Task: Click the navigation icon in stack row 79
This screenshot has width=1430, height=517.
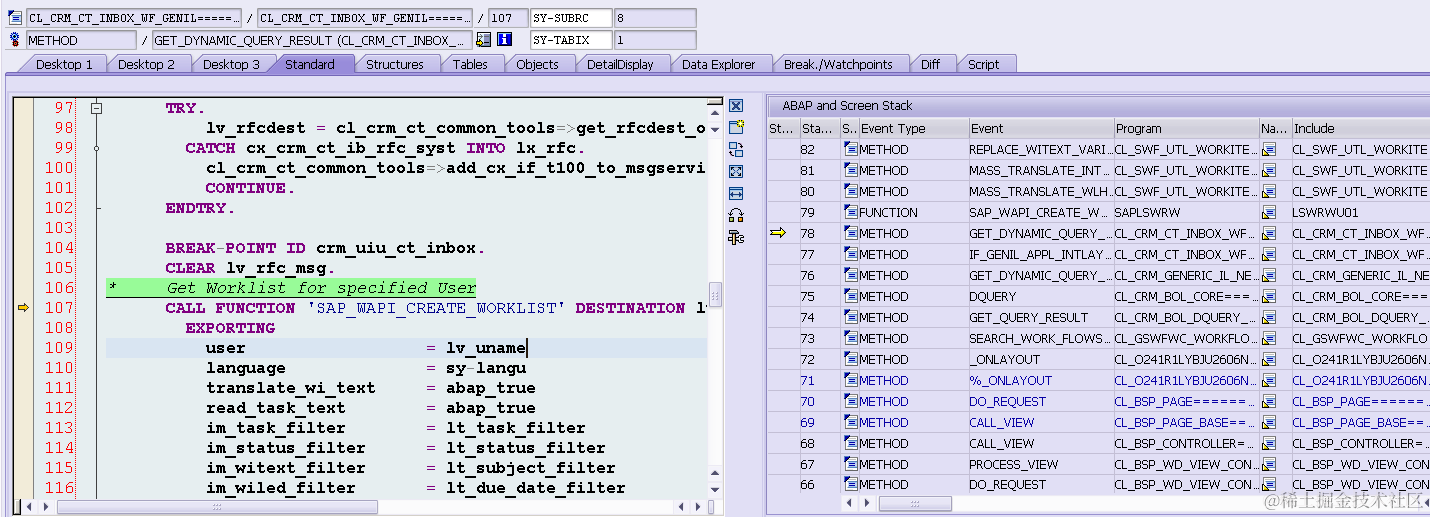Action: click(x=1269, y=212)
